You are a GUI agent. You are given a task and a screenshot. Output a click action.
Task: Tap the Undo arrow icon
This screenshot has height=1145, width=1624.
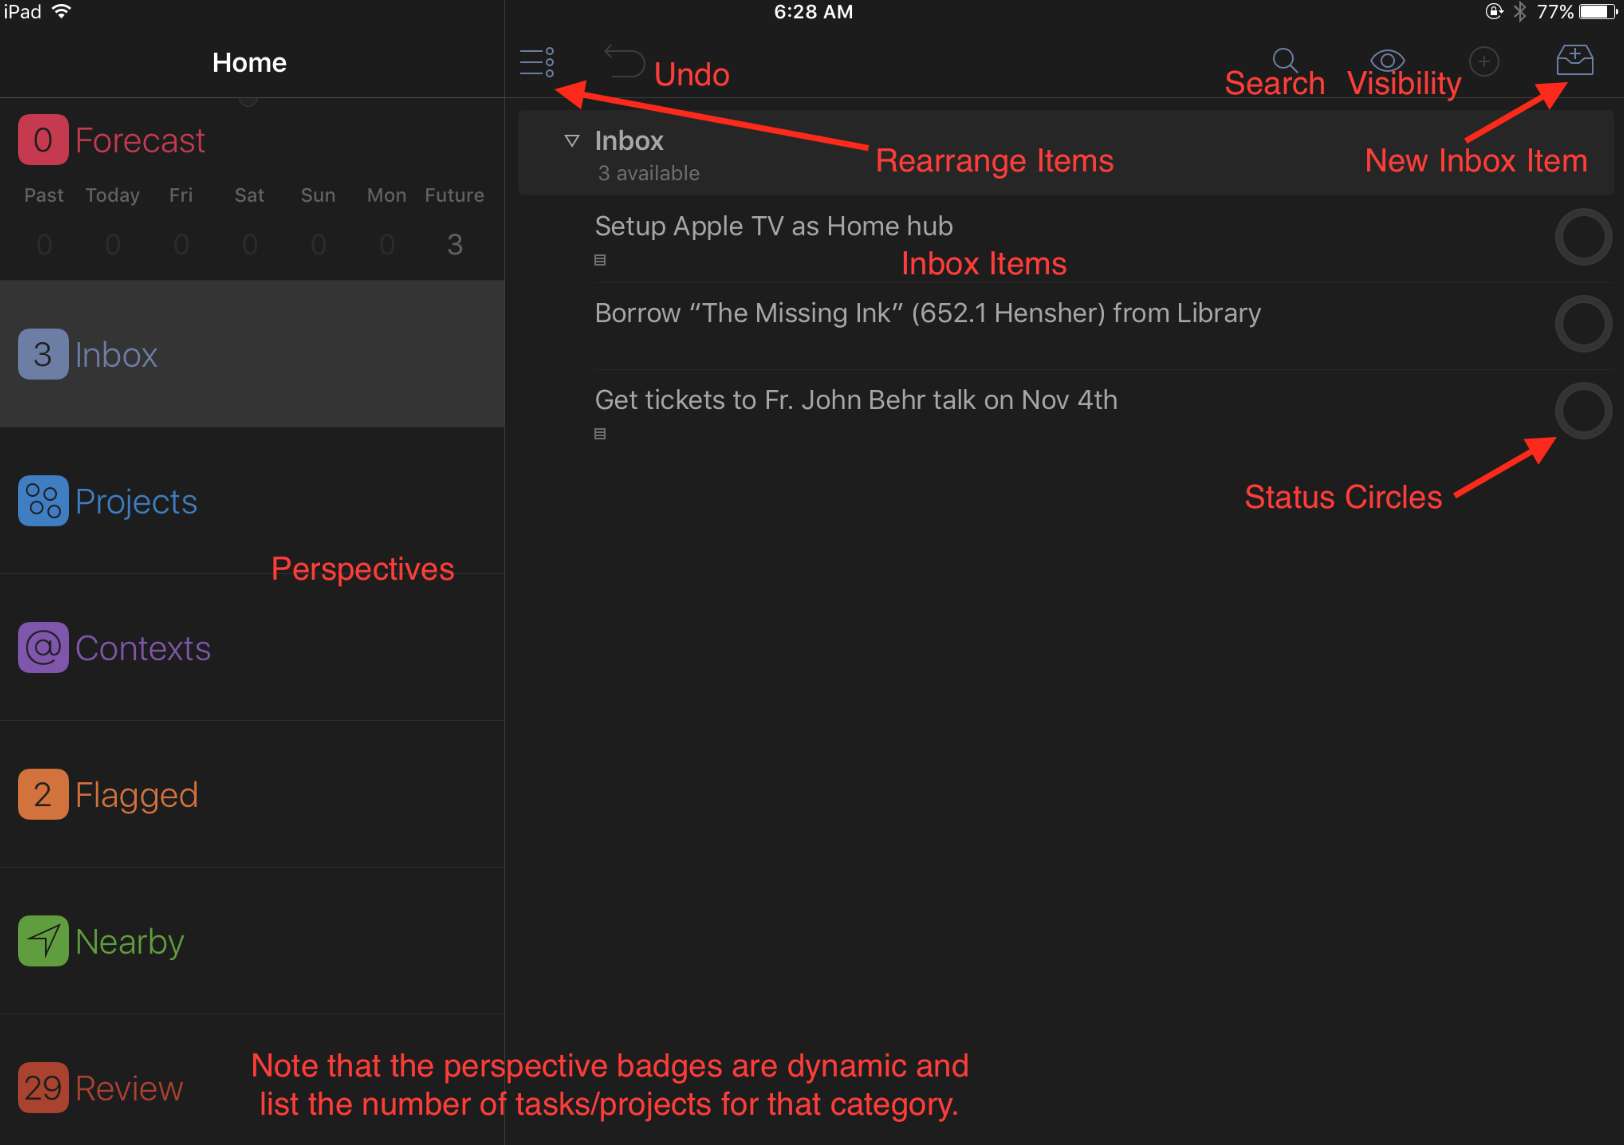click(624, 62)
